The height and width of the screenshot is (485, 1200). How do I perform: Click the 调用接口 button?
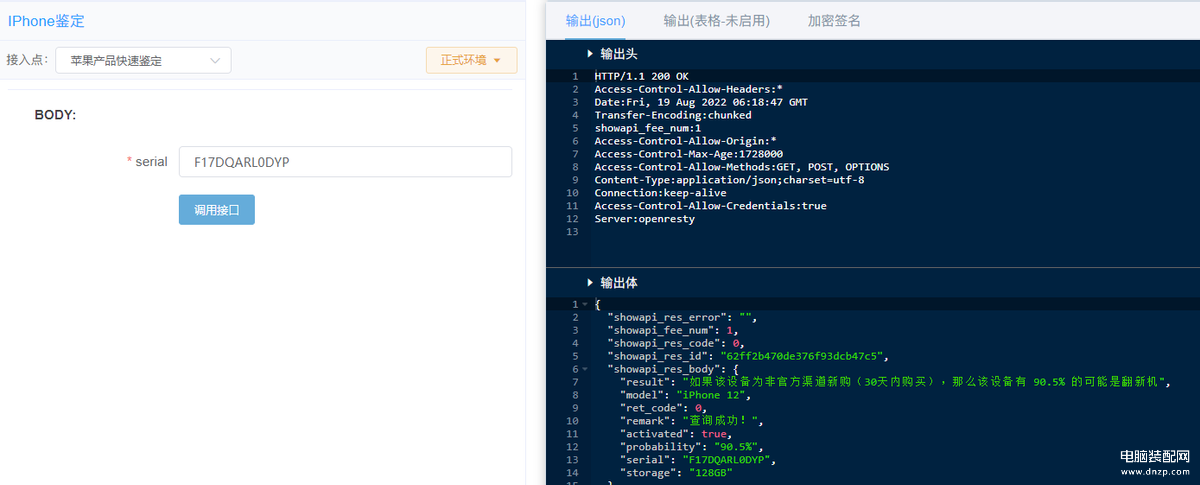216,210
